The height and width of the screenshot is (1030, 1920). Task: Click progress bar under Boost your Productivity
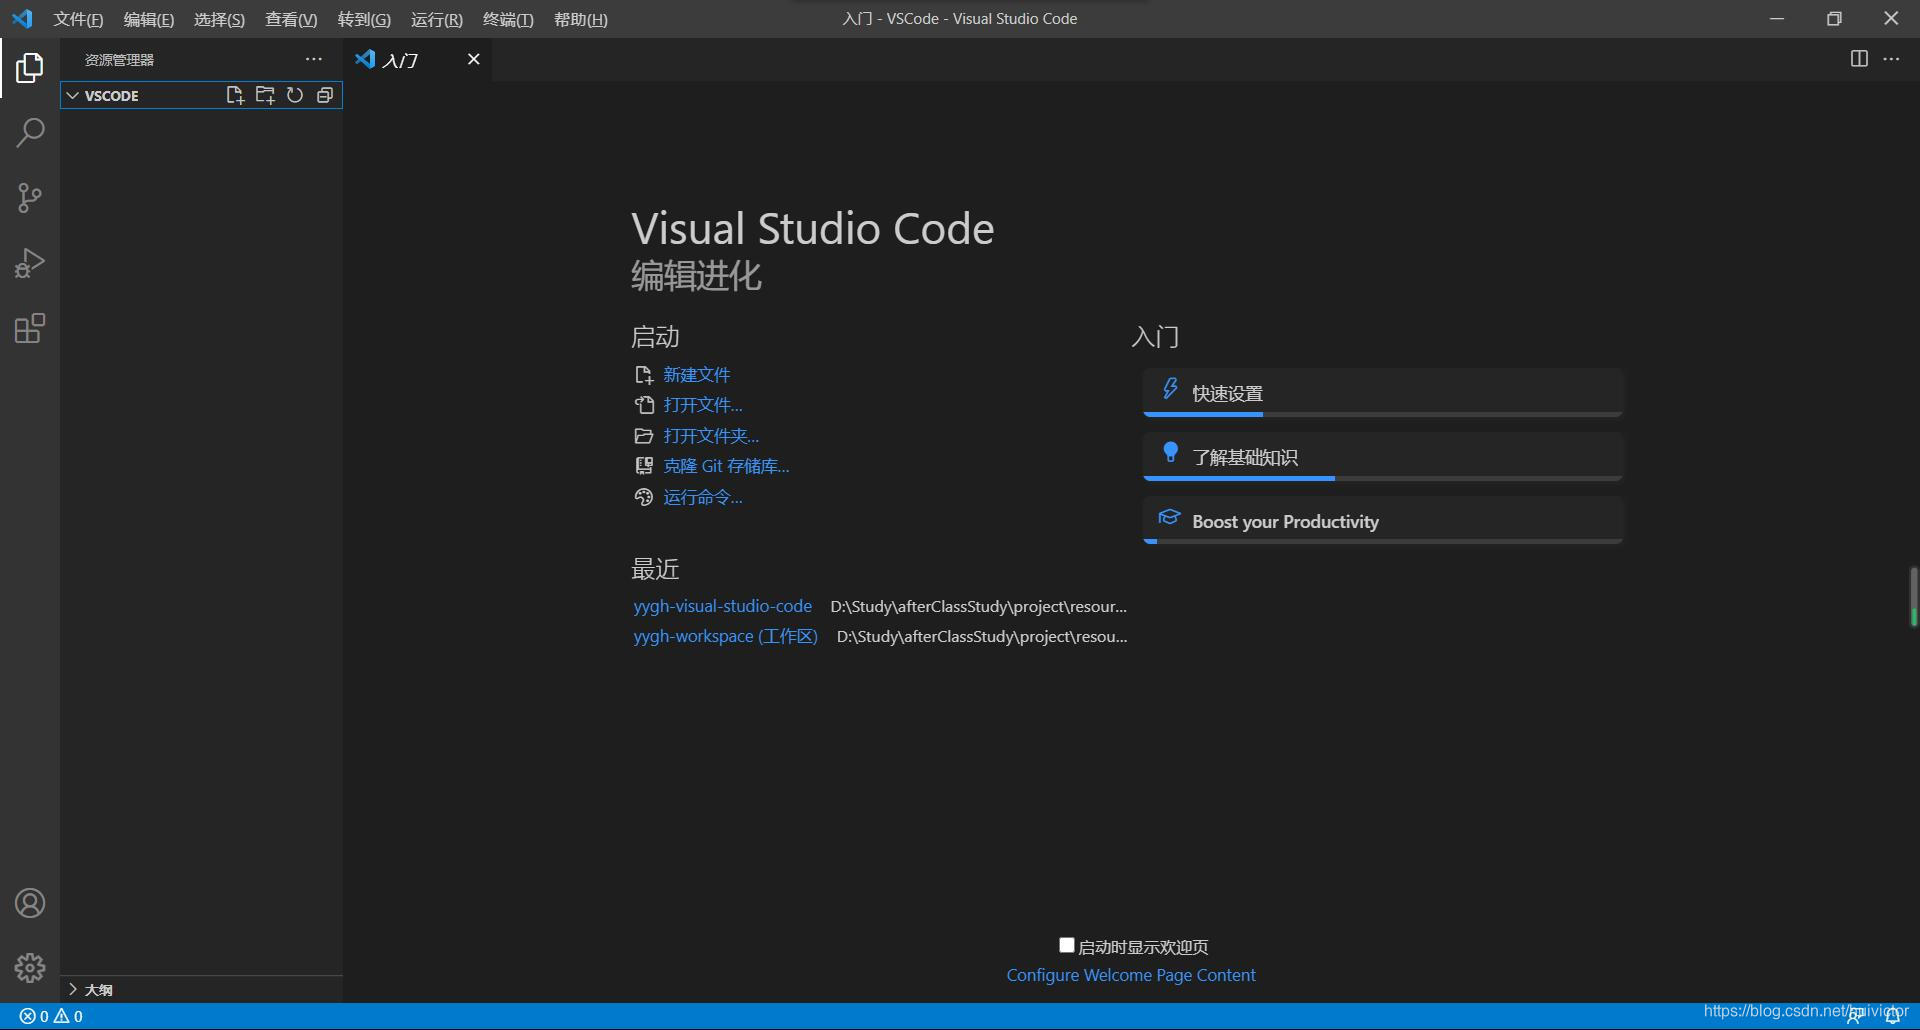click(1383, 541)
